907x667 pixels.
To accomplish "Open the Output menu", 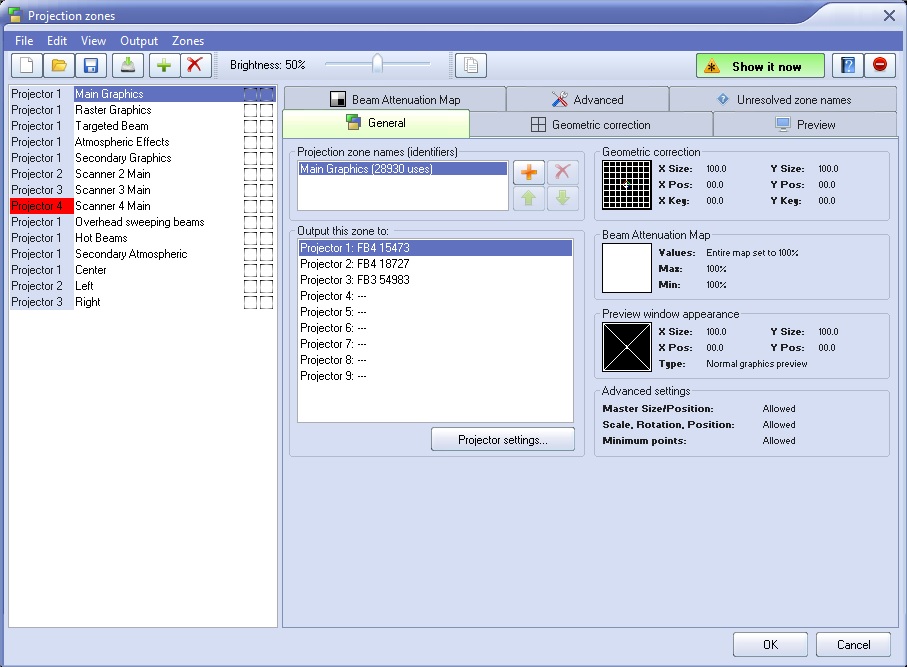I will click(x=139, y=41).
